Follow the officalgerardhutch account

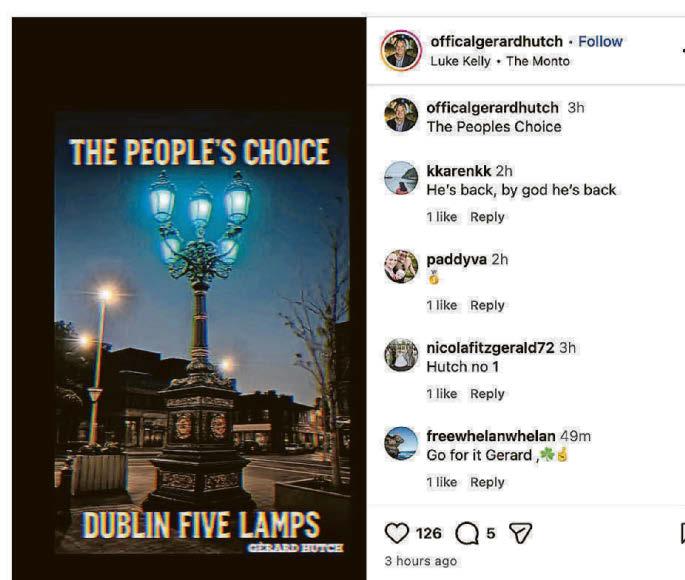600,41
